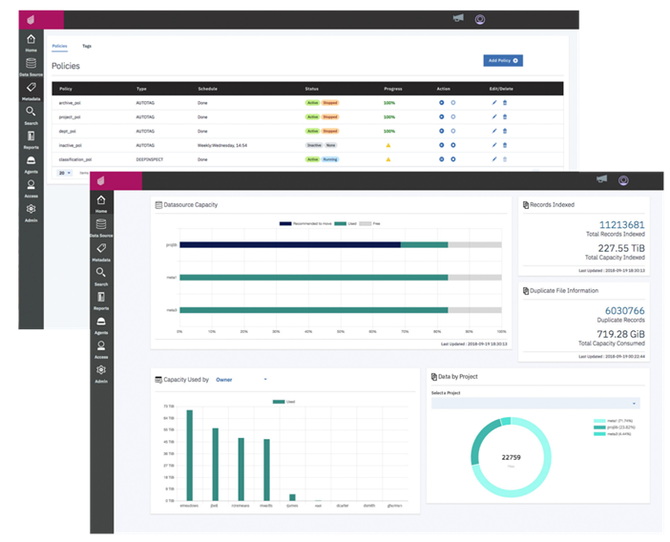Image resolution: width=670 pixels, height=542 pixels.
Task: Edit the archive_pol policy with the pencil icon
Action: 494,103
